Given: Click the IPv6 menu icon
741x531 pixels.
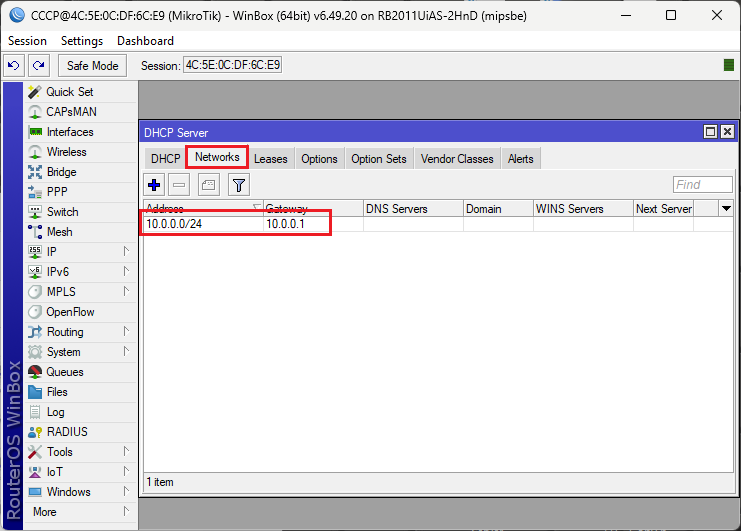Looking at the screenshot, I should pos(34,272).
